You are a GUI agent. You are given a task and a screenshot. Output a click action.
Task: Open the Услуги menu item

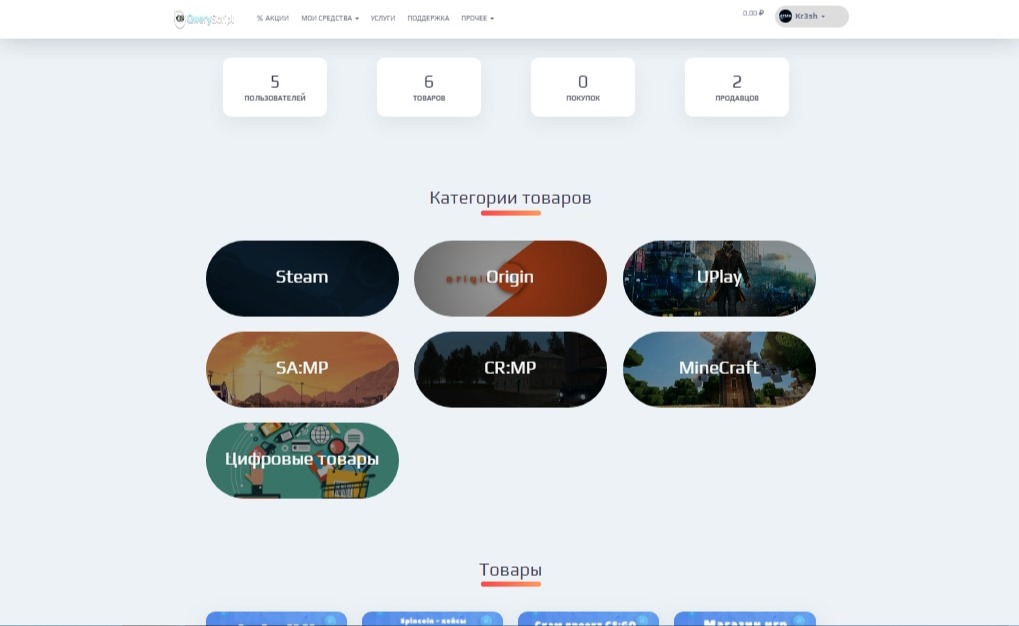[x=383, y=18]
